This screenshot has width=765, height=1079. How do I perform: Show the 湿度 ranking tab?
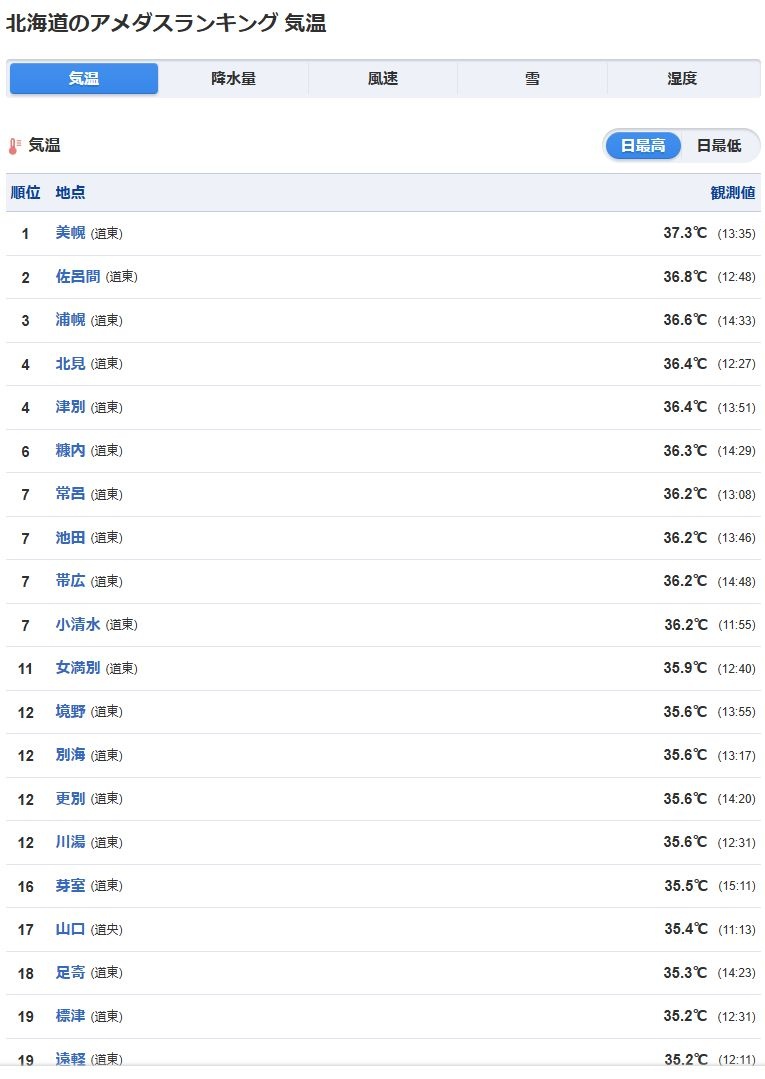pyautogui.click(x=682, y=79)
